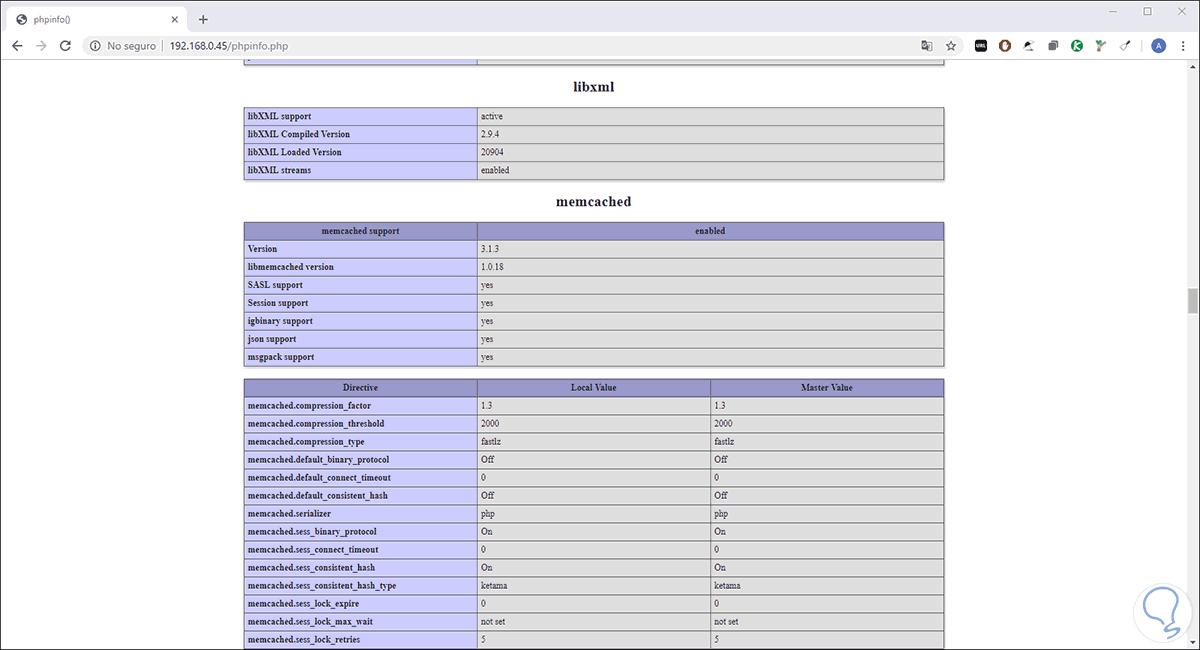Click 'memcached.sess_lock_expire' directive
The width and height of the screenshot is (1200, 650).
303,604
